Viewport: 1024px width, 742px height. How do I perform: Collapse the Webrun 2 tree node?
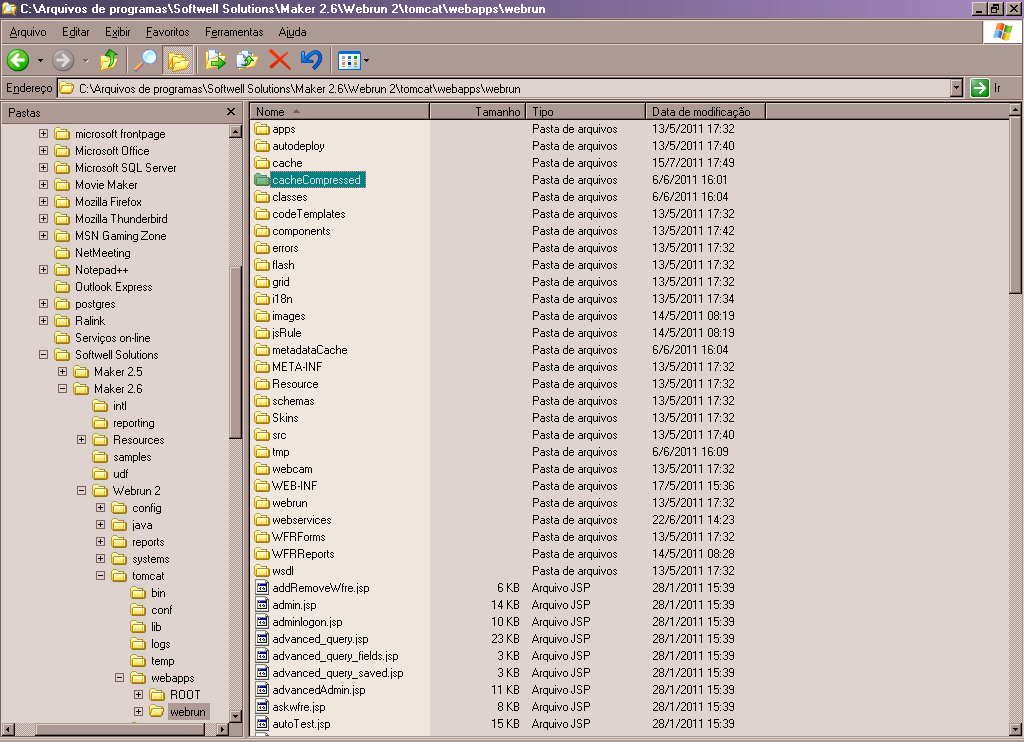coord(82,490)
